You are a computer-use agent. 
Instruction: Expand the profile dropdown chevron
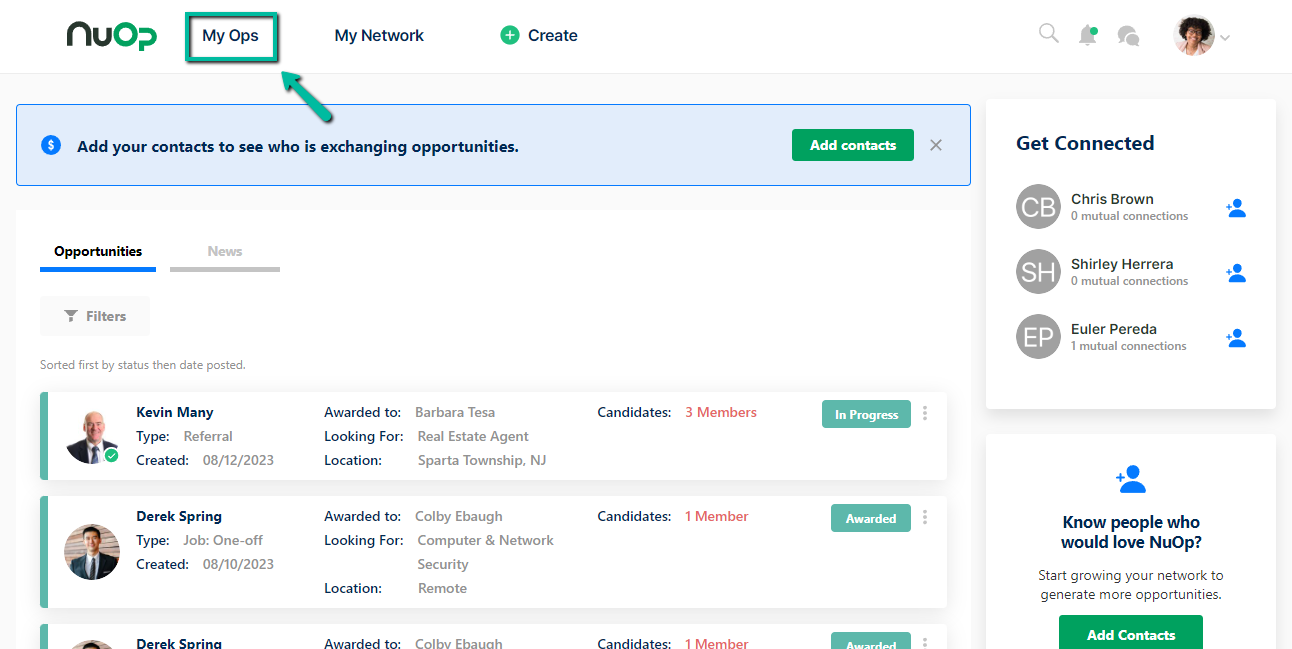pos(1225,38)
